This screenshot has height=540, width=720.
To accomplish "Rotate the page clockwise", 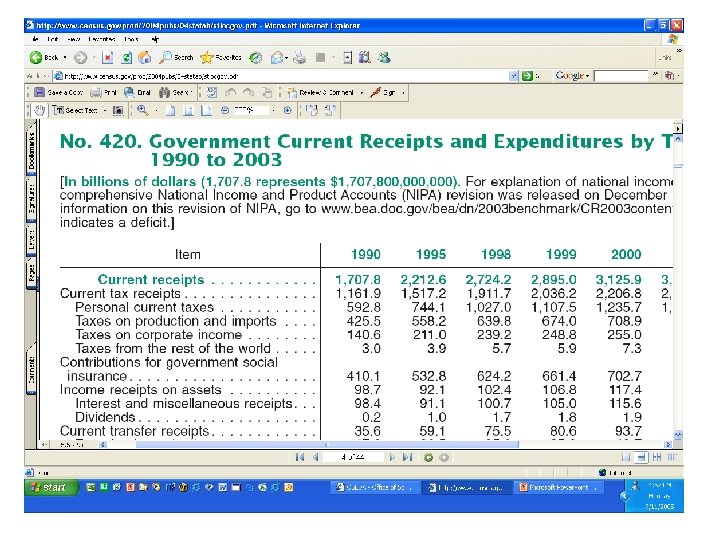I will (312, 110).
